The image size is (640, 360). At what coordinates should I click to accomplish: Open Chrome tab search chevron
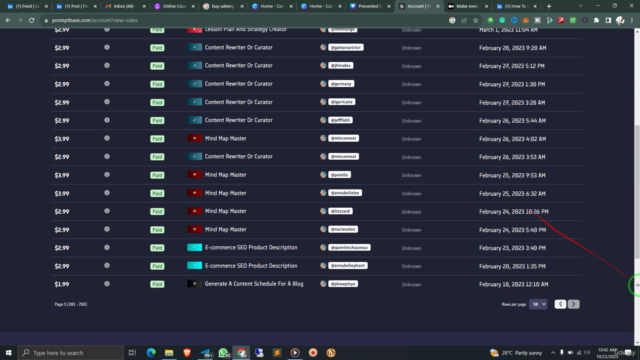[580, 6]
